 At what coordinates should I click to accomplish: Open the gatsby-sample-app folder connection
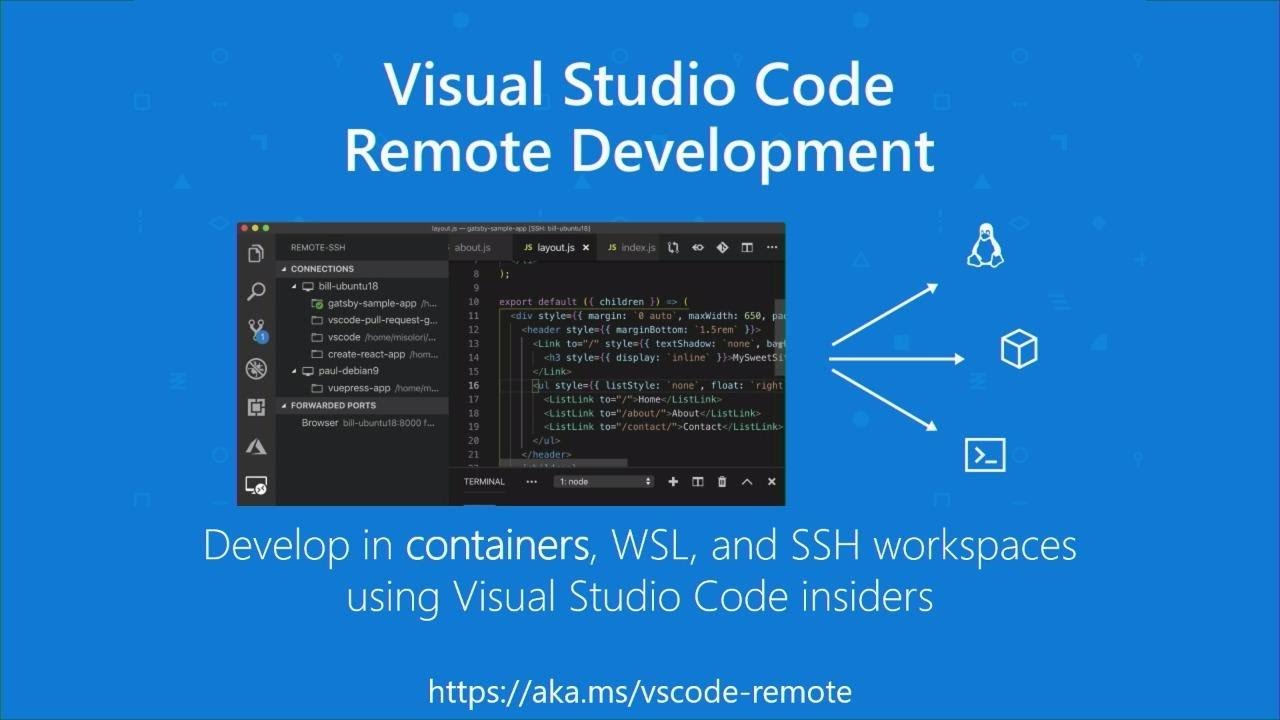[x=372, y=303]
